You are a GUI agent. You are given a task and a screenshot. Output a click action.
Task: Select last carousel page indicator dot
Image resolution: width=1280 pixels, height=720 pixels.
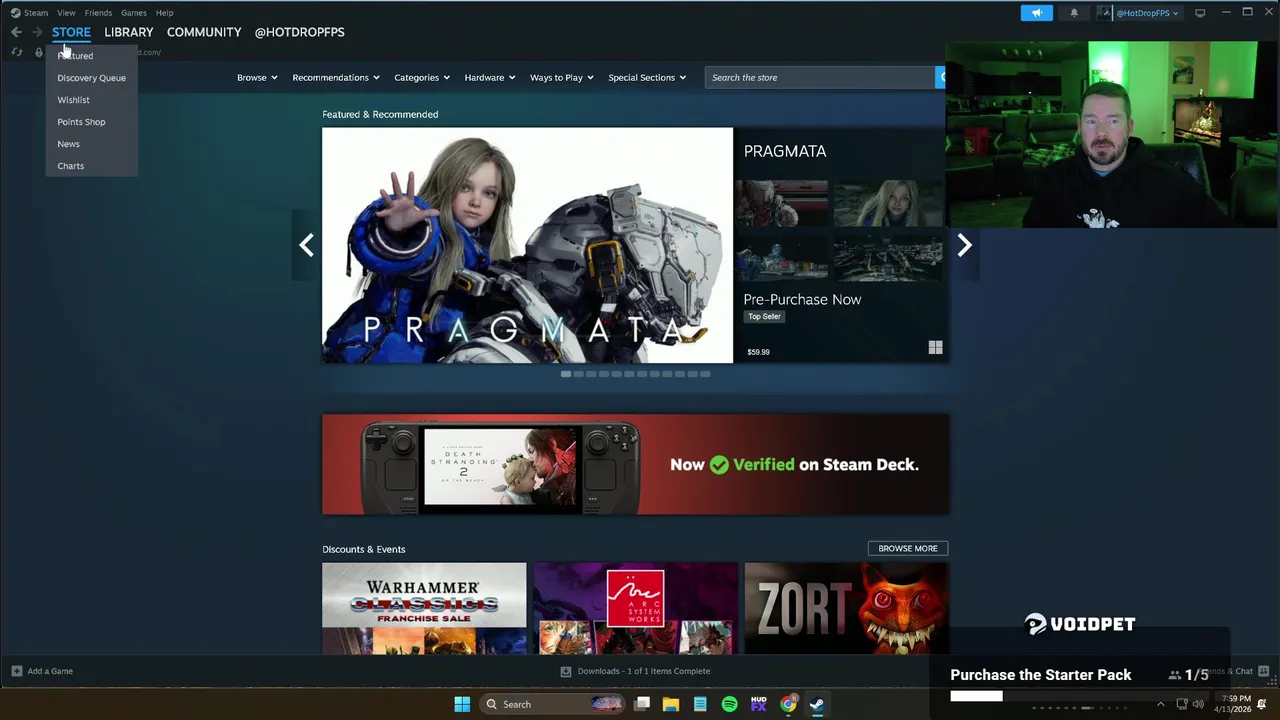click(705, 374)
